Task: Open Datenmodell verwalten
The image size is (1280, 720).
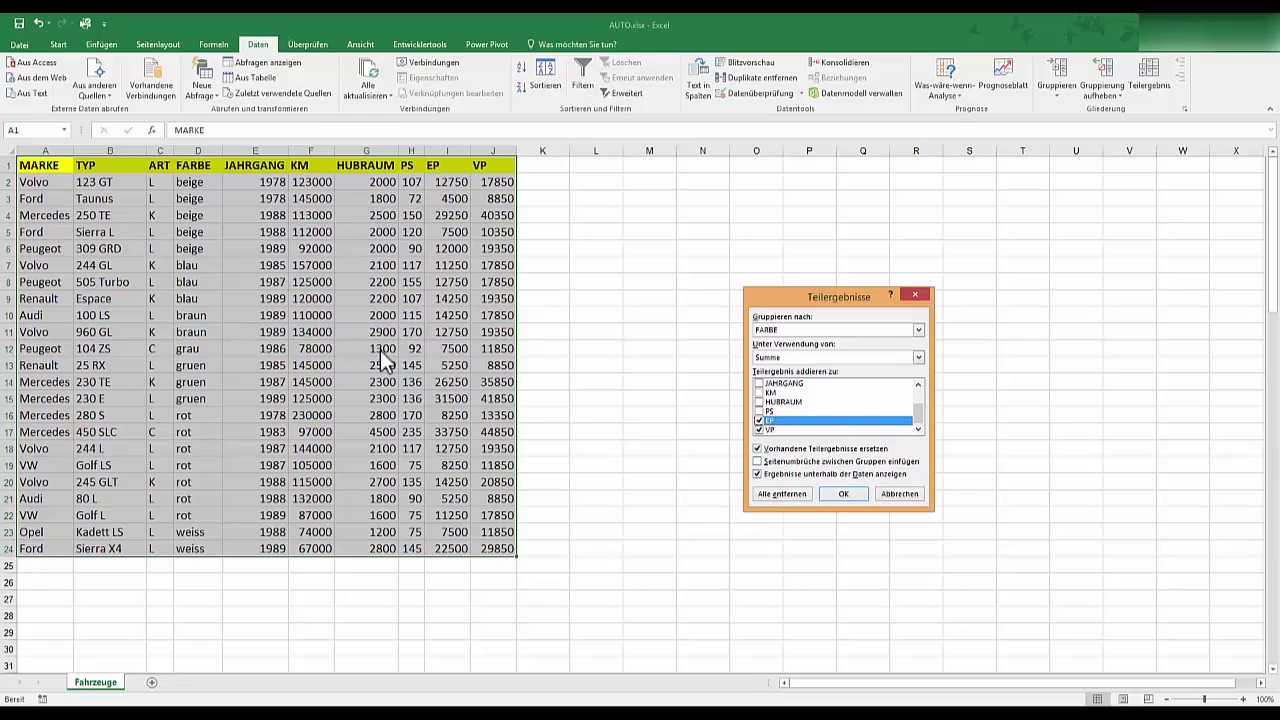Action: pyautogui.click(x=855, y=93)
